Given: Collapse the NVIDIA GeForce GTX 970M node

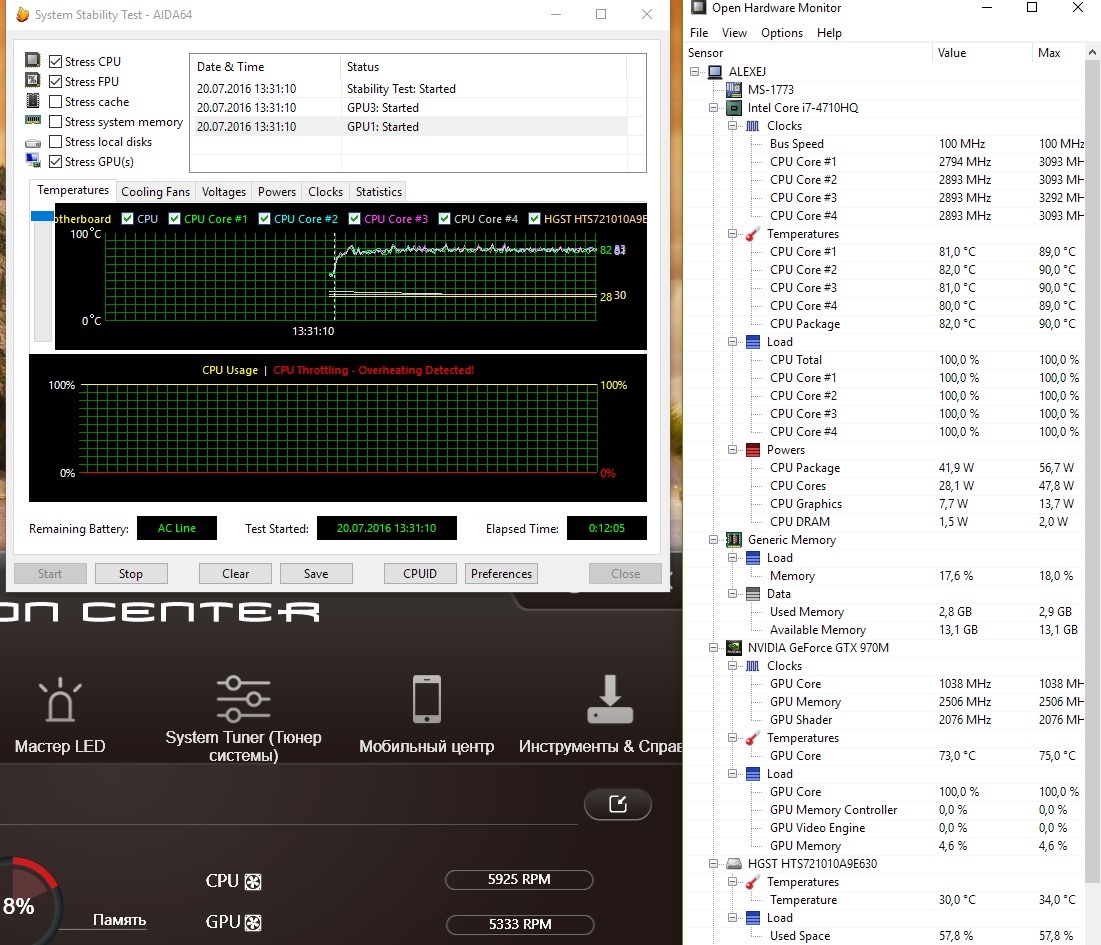Looking at the screenshot, I should (x=713, y=647).
